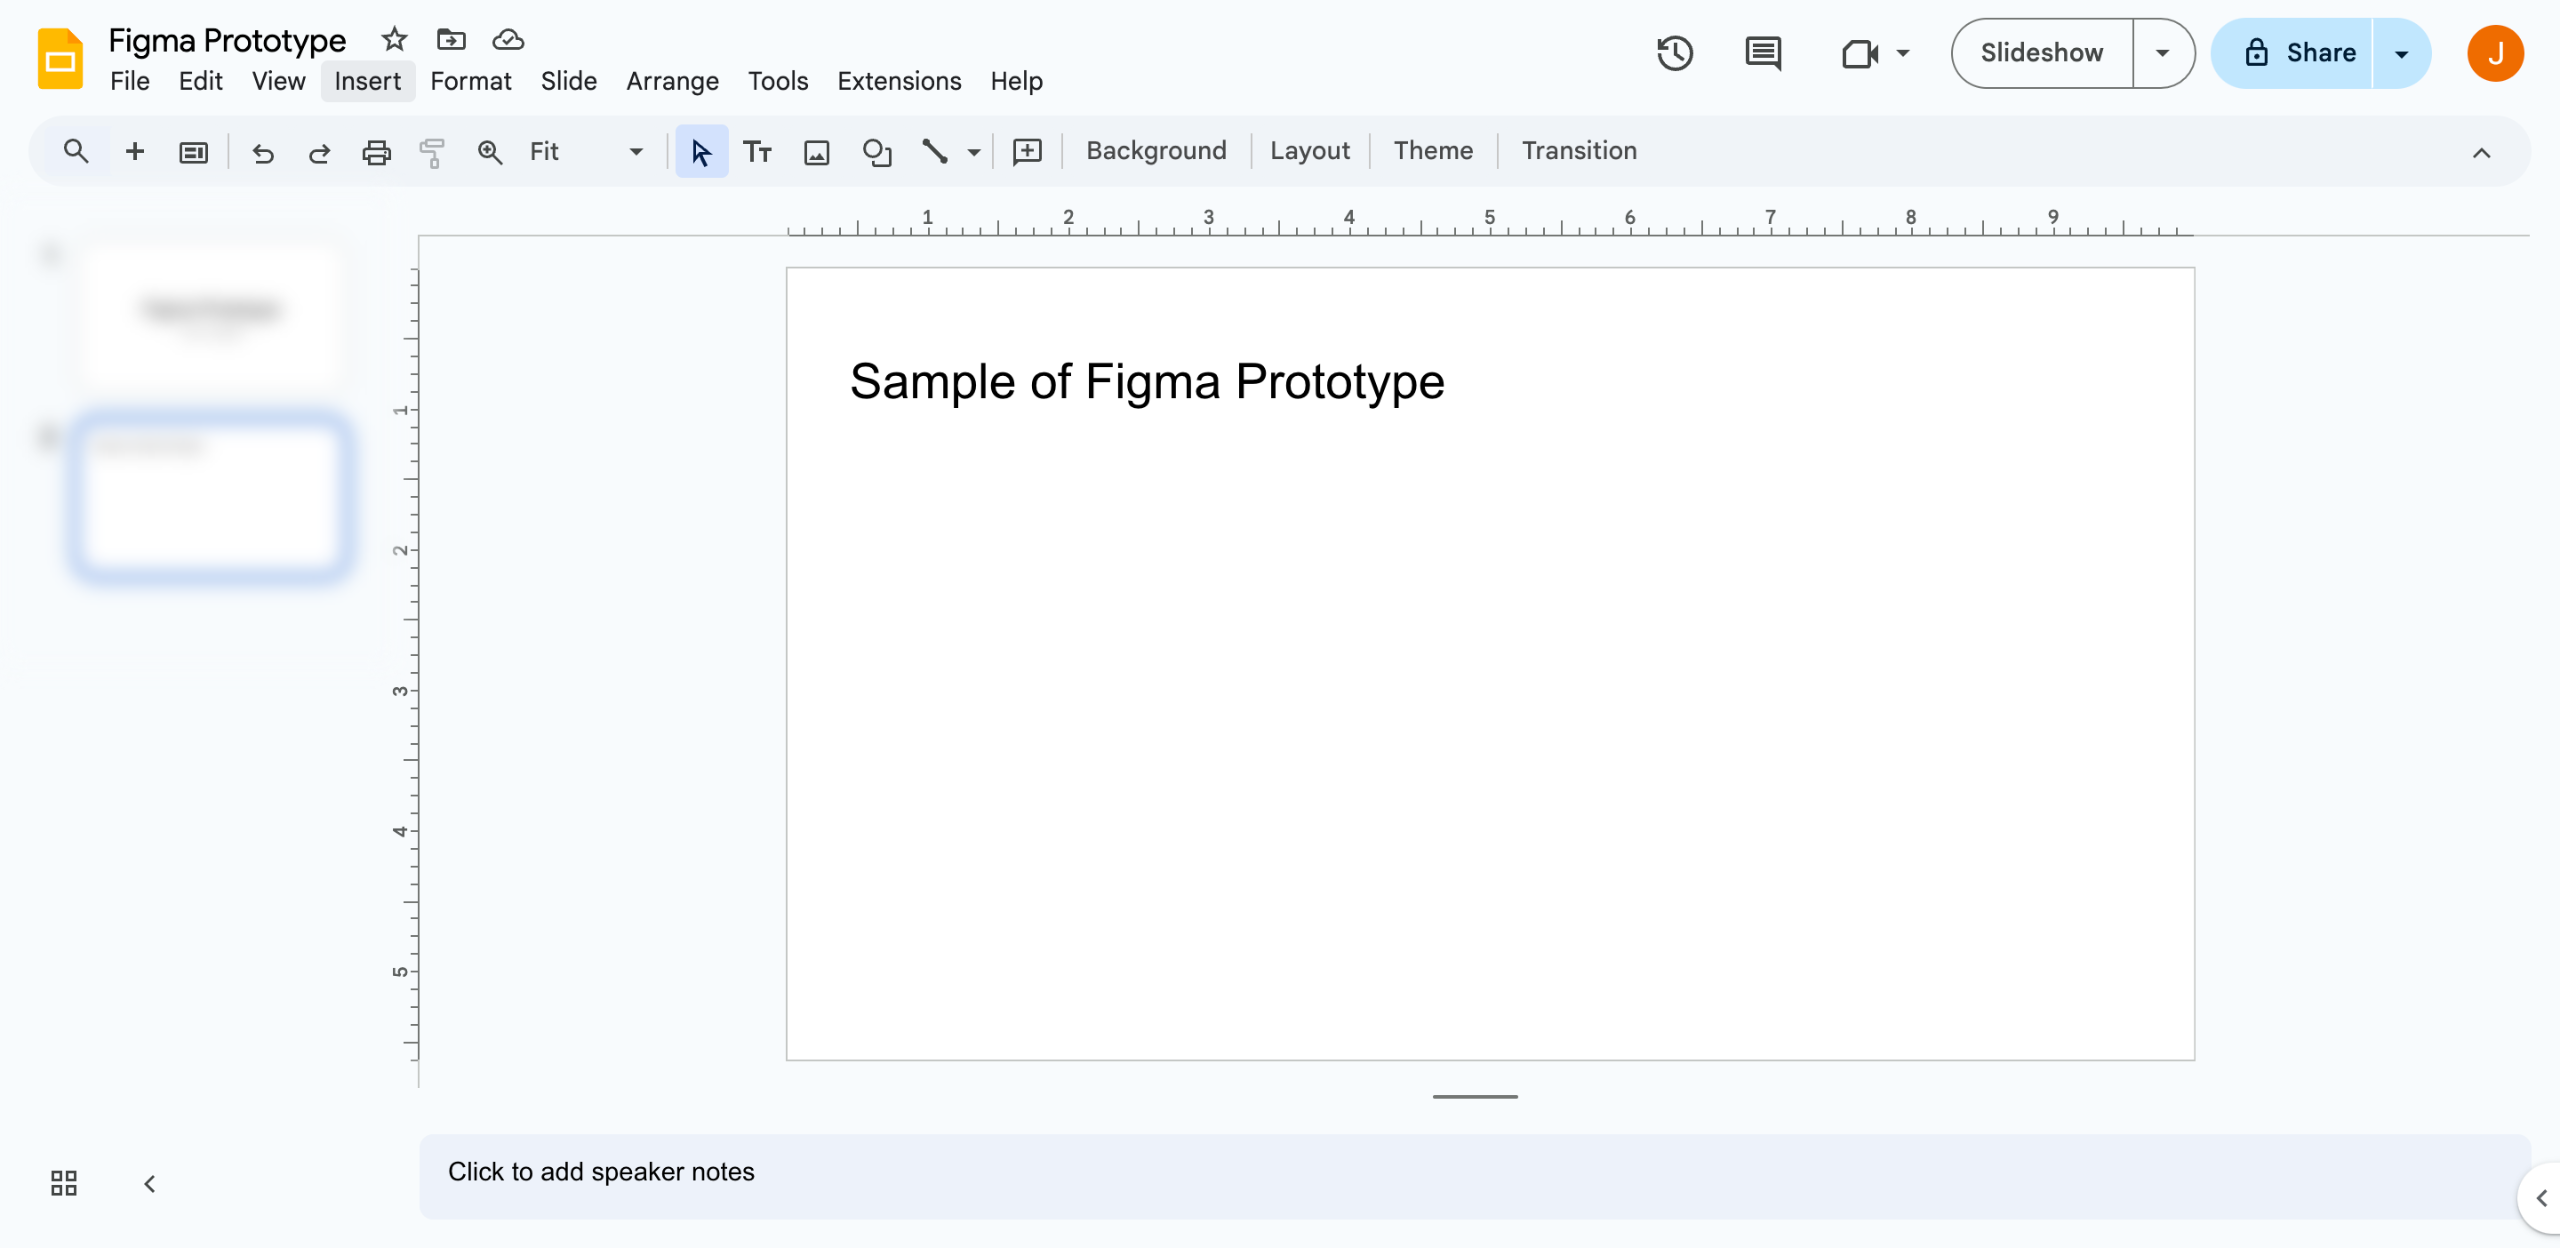
Task: Star the Figma Prototype document
Action: point(394,40)
